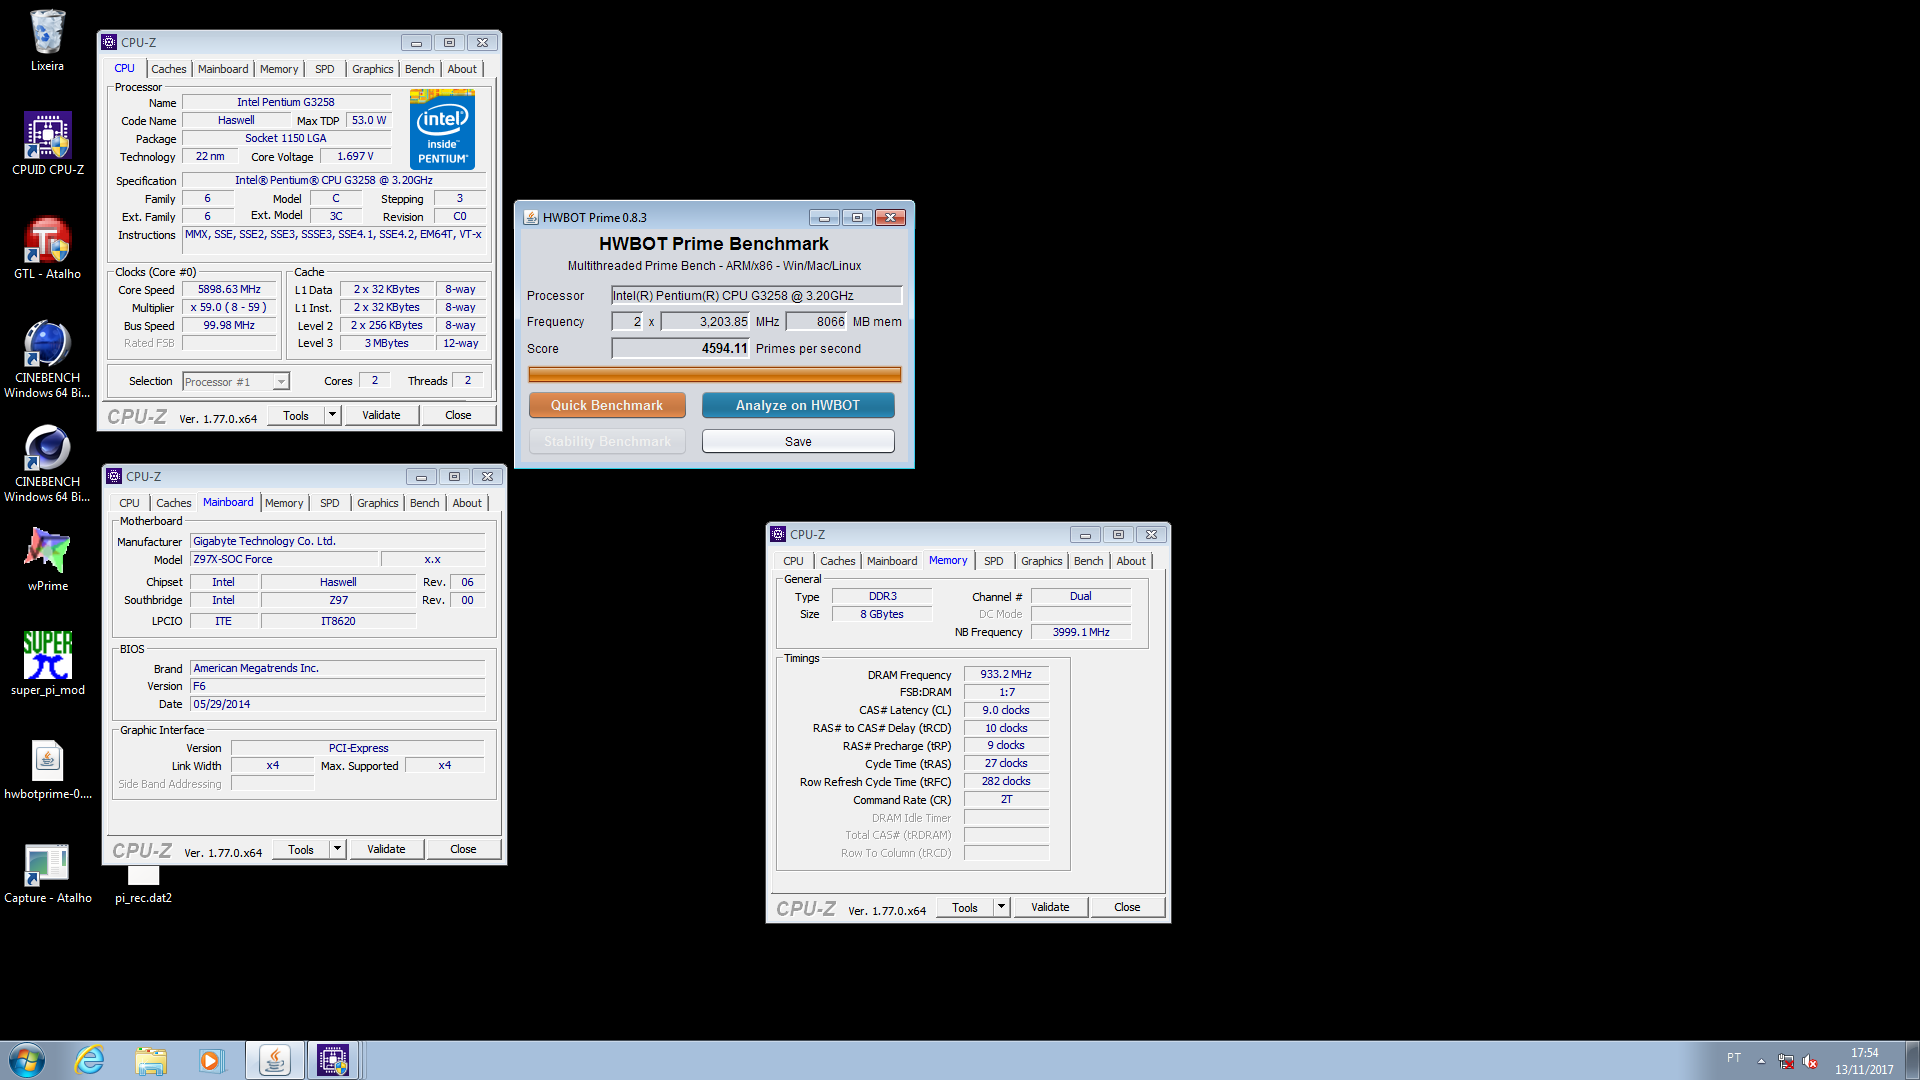This screenshot has height=1080, width=1920.
Task: Switch to SPD tab in top CPU-Z window
Action: tap(325, 69)
